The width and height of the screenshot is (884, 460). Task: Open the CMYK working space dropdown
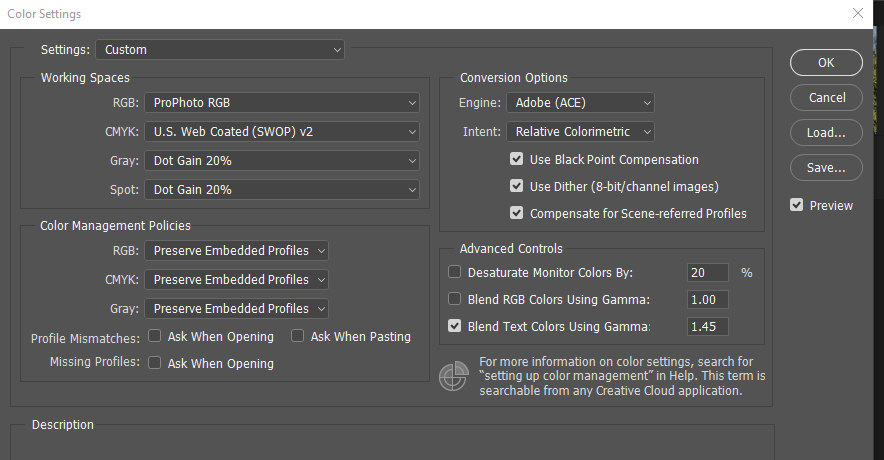pyautogui.click(x=282, y=131)
